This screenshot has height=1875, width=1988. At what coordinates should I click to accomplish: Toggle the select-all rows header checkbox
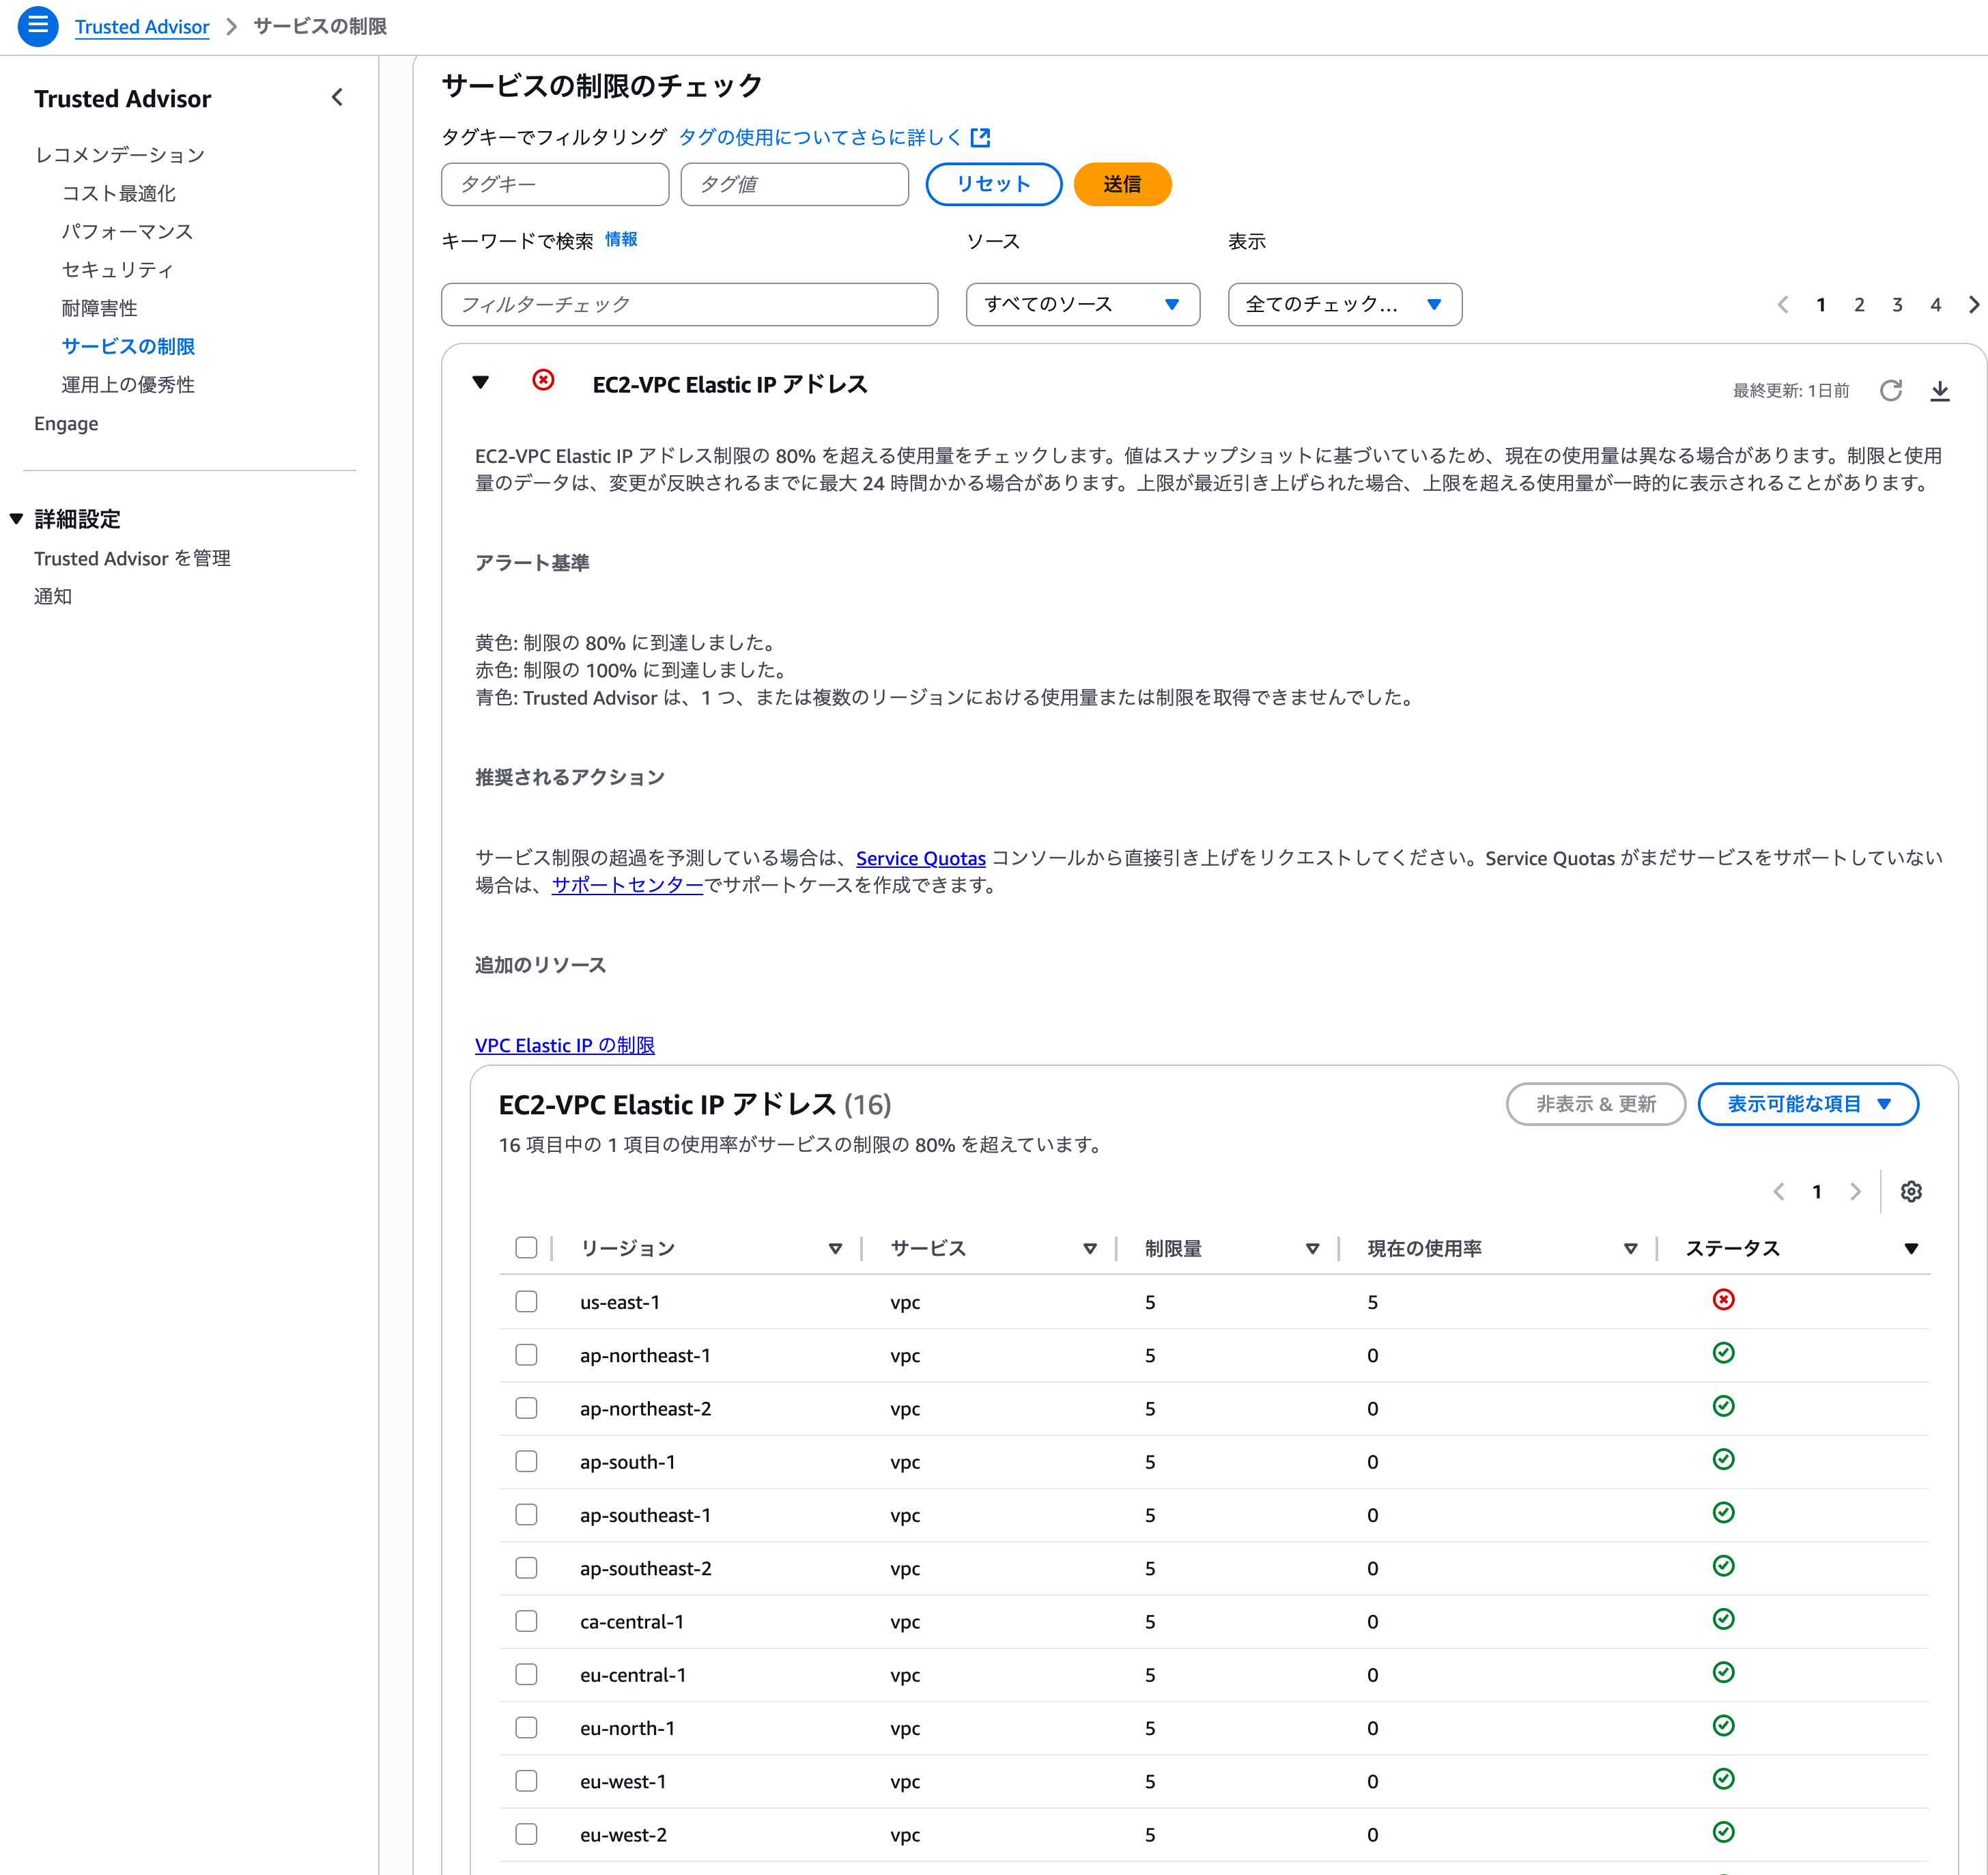point(526,1247)
